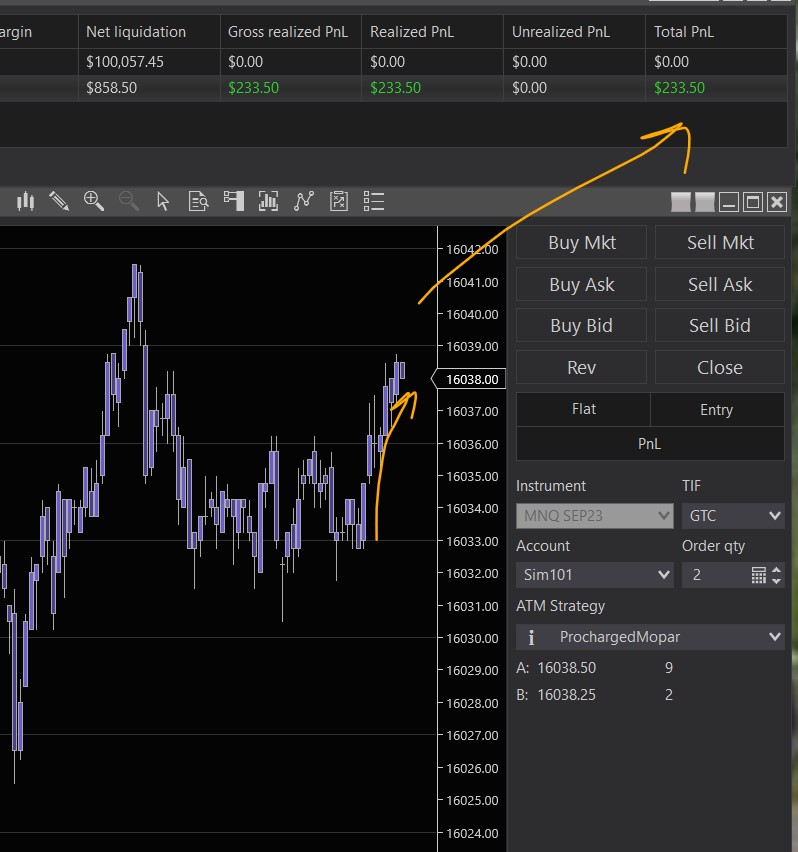Click the PnL display field

click(x=650, y=443)
